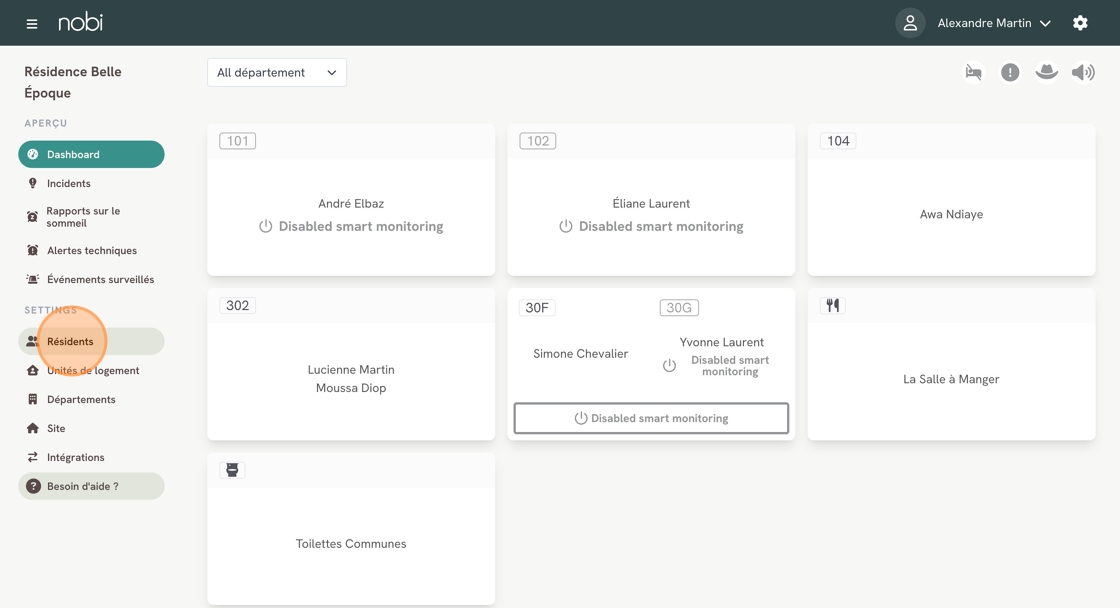Click the exclamation alert icon
Image resolution: width=1120 pixels, height=608 pixels.
click(x=1010, y=72)
